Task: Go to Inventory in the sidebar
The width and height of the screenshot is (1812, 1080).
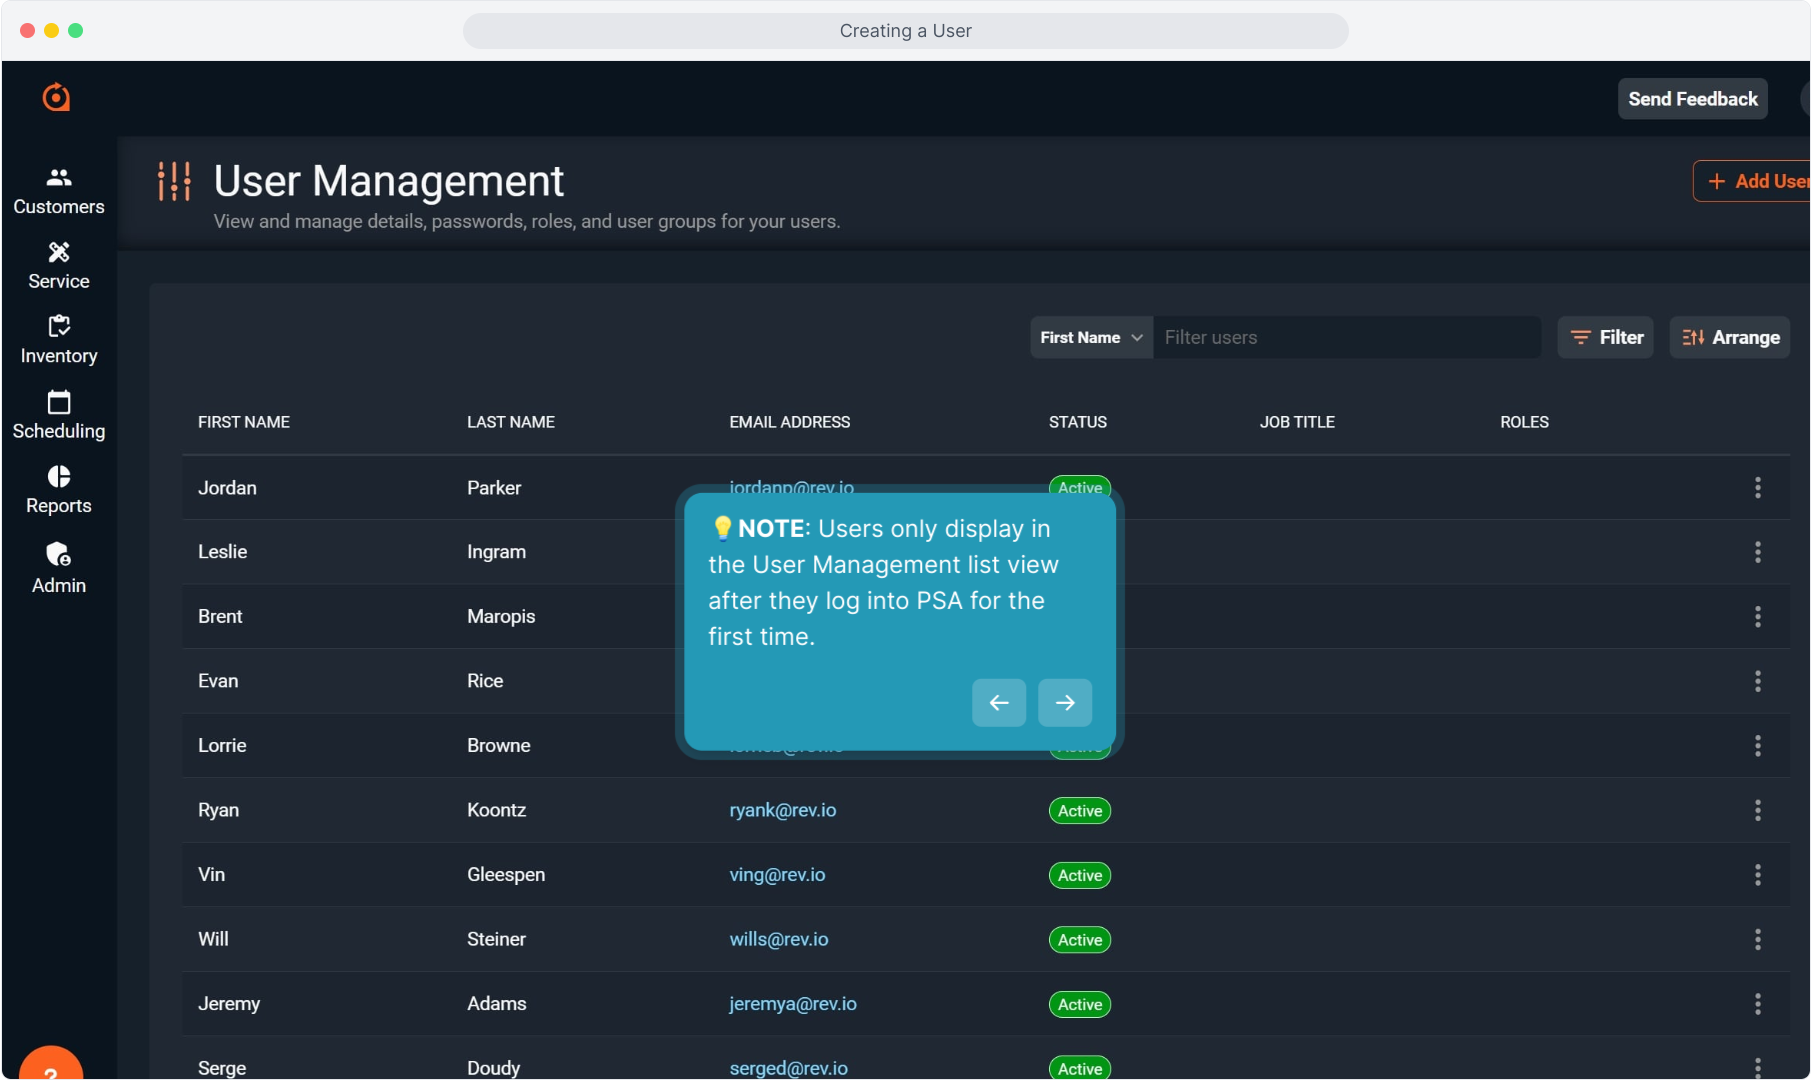Action: (x=59, y=340)
